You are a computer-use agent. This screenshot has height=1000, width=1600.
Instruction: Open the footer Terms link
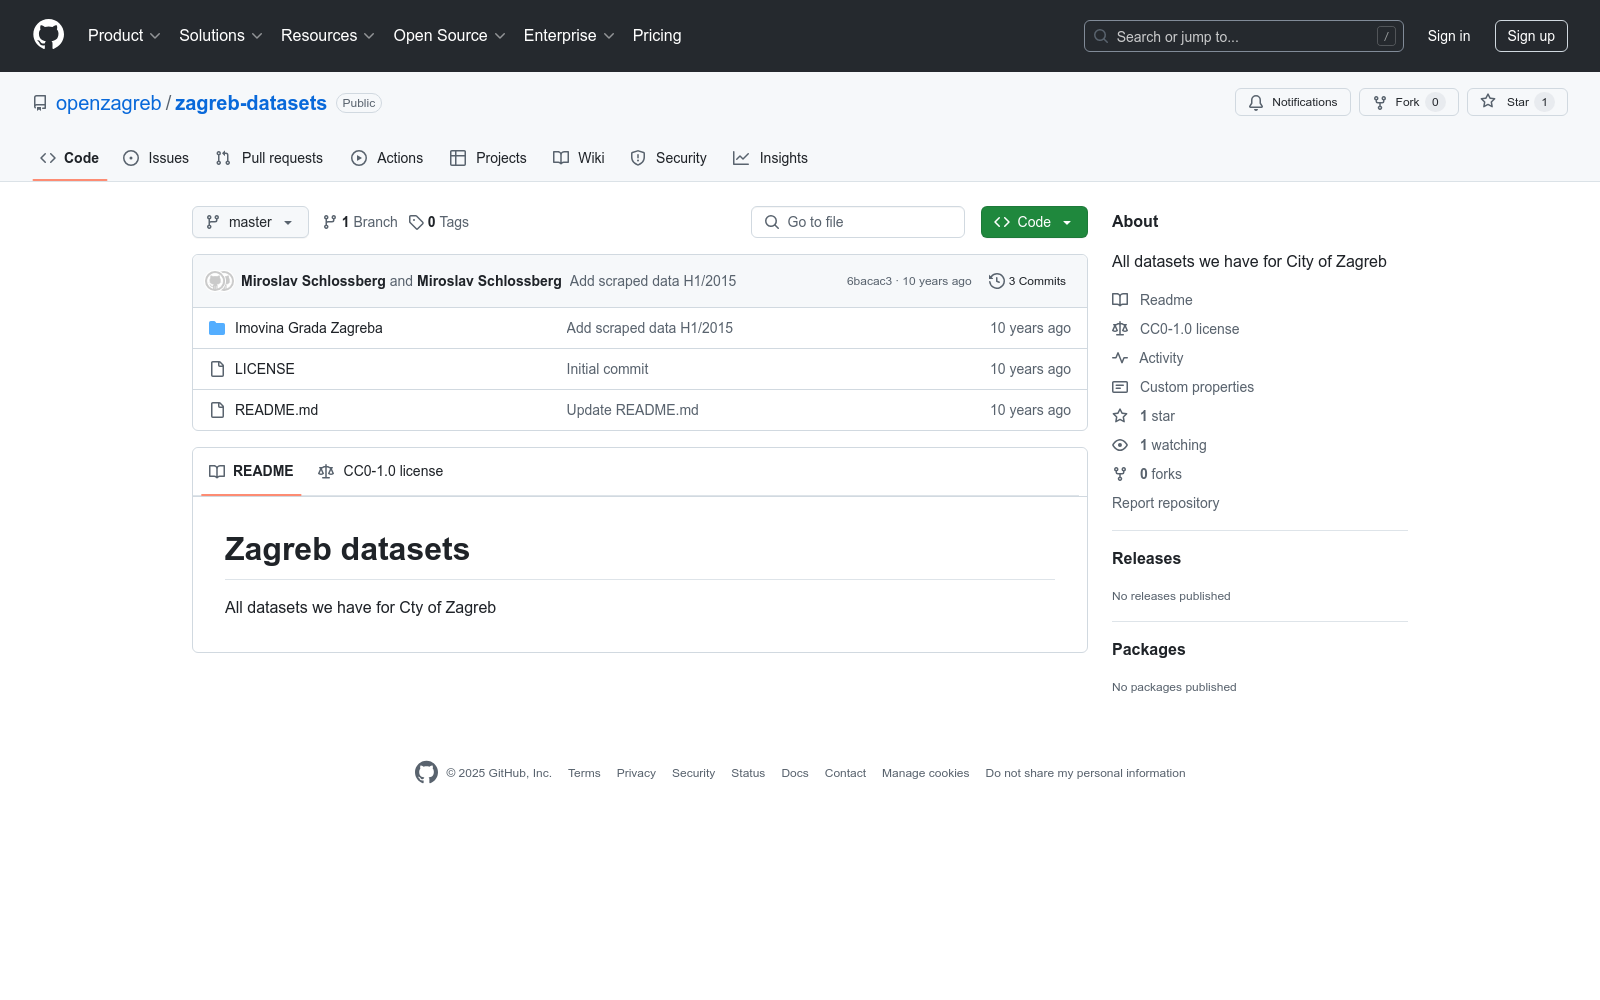tap(584, 773)
